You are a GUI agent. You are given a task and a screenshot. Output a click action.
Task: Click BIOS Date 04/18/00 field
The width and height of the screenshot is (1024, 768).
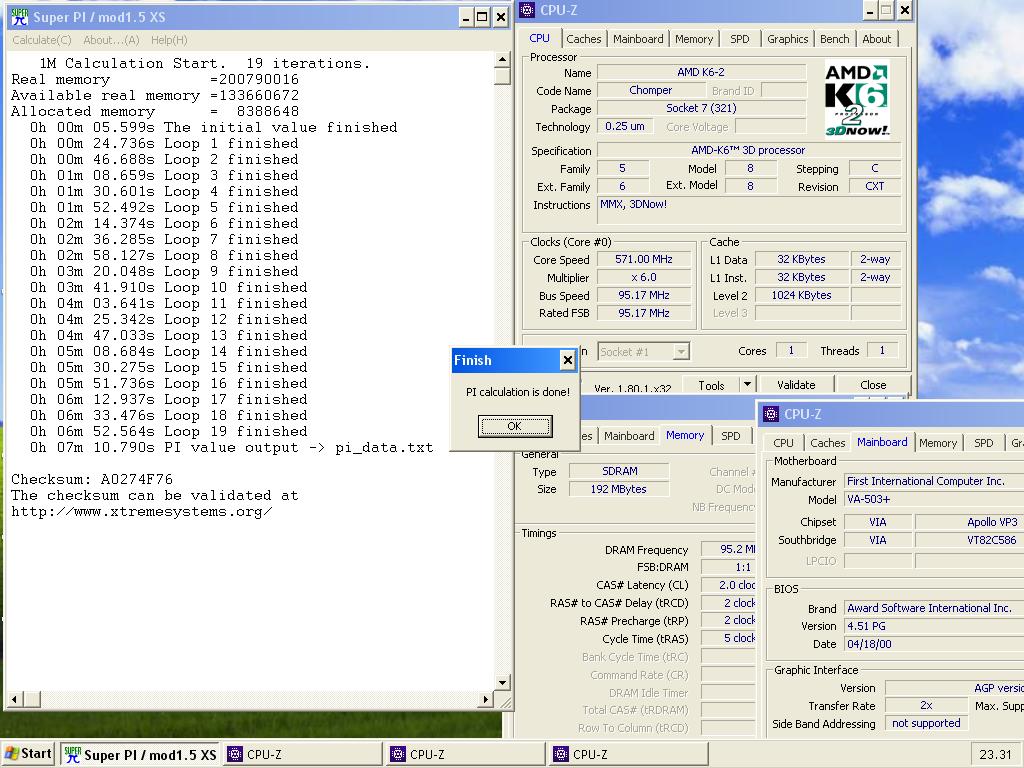click(934, 644)
